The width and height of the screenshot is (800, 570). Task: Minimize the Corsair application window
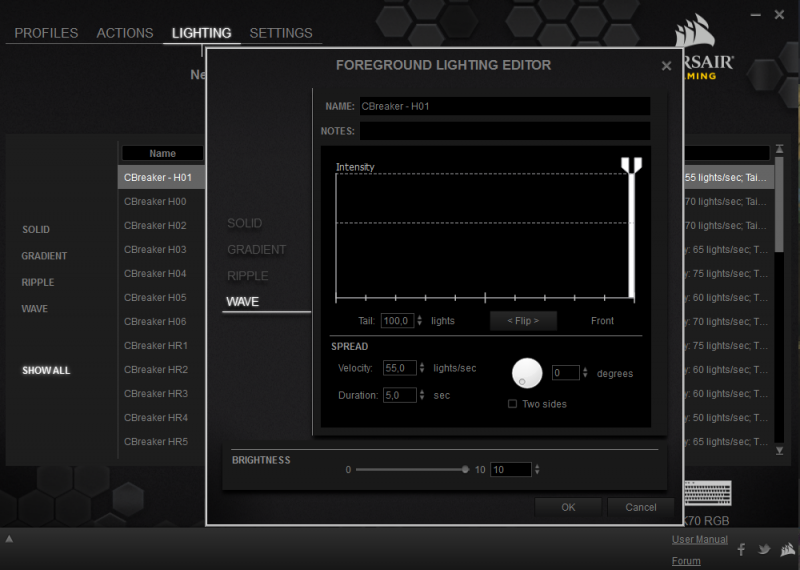756,15
